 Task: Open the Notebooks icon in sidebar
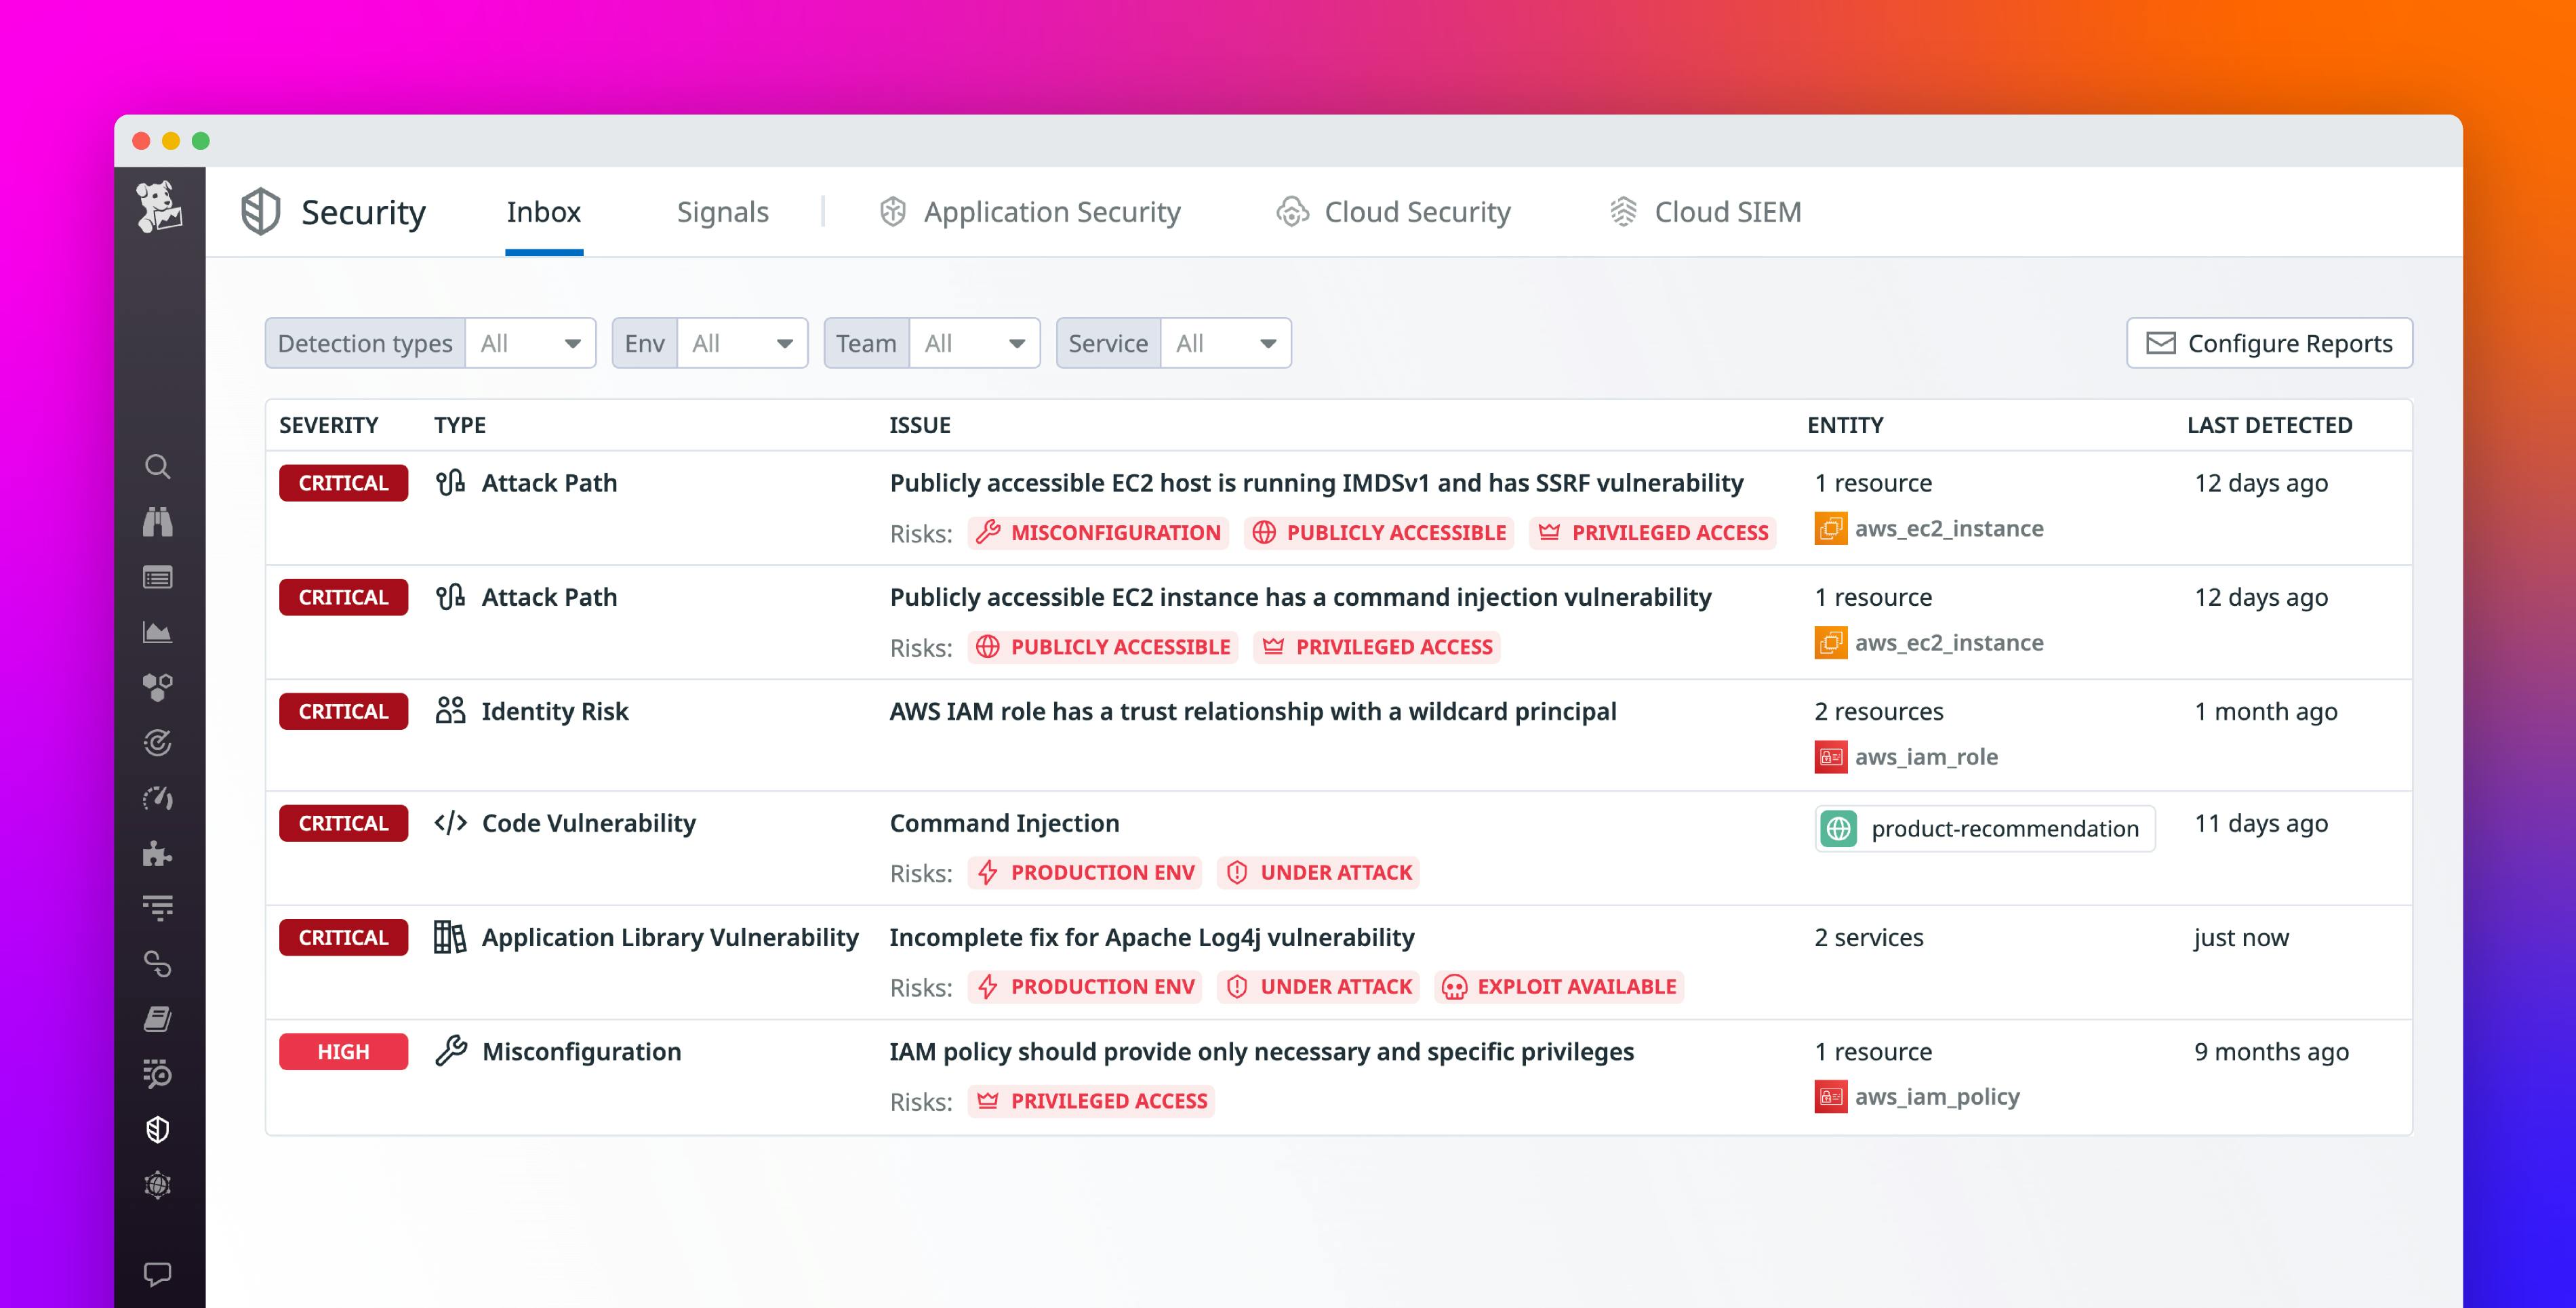[x=158, y=1018]
